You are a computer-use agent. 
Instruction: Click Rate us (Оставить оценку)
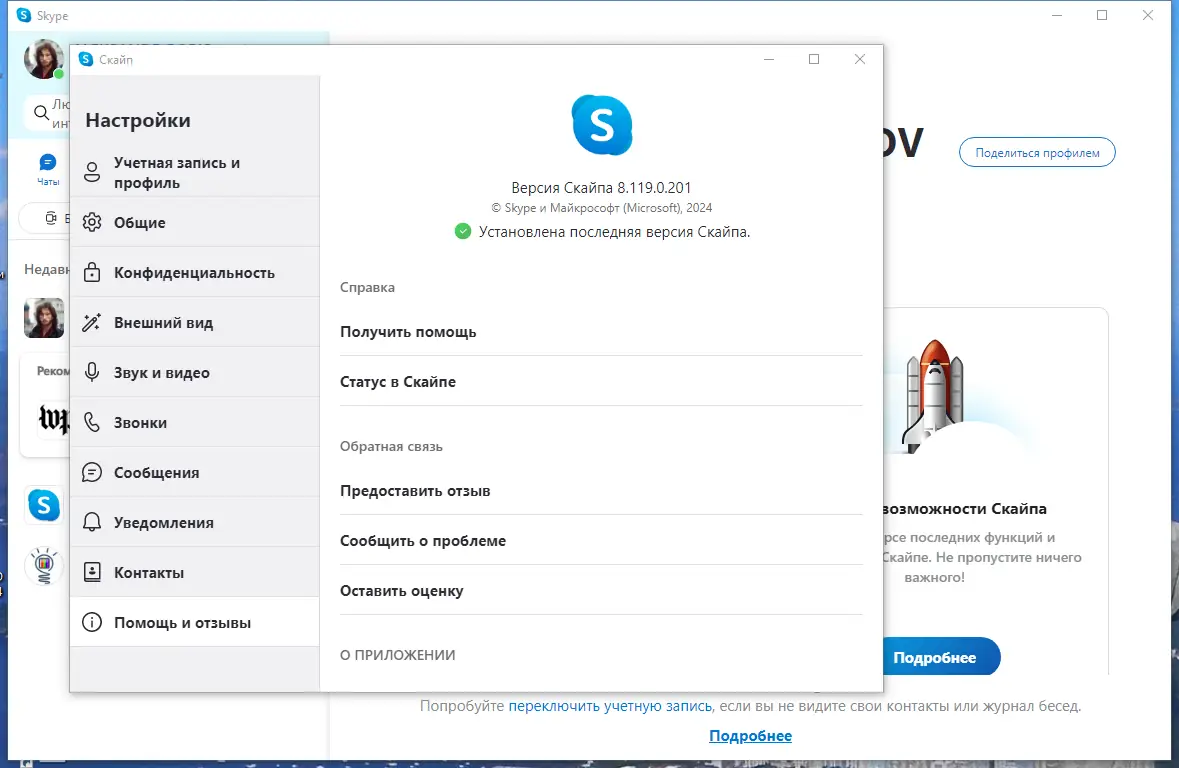601,590
